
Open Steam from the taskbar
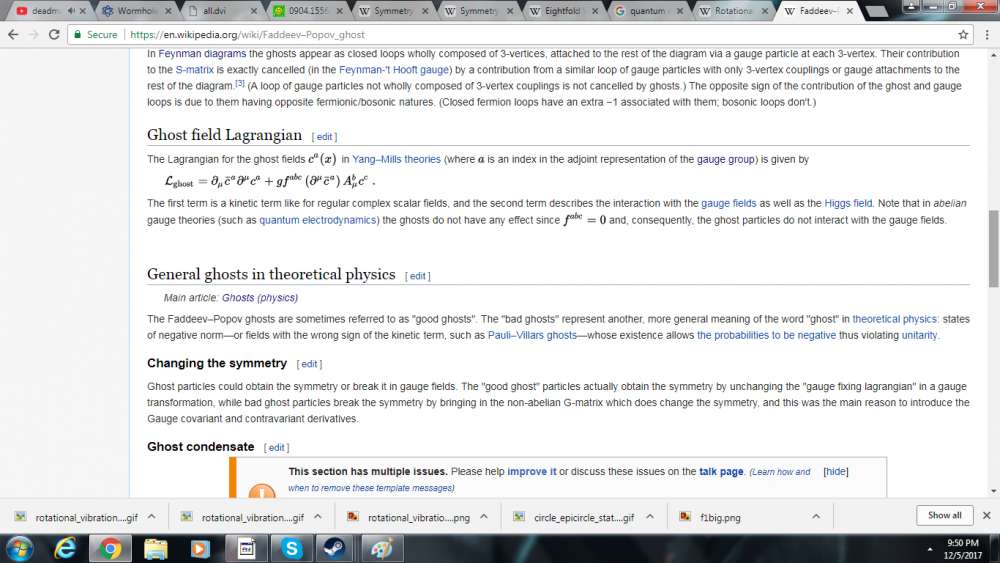(330, 548)
